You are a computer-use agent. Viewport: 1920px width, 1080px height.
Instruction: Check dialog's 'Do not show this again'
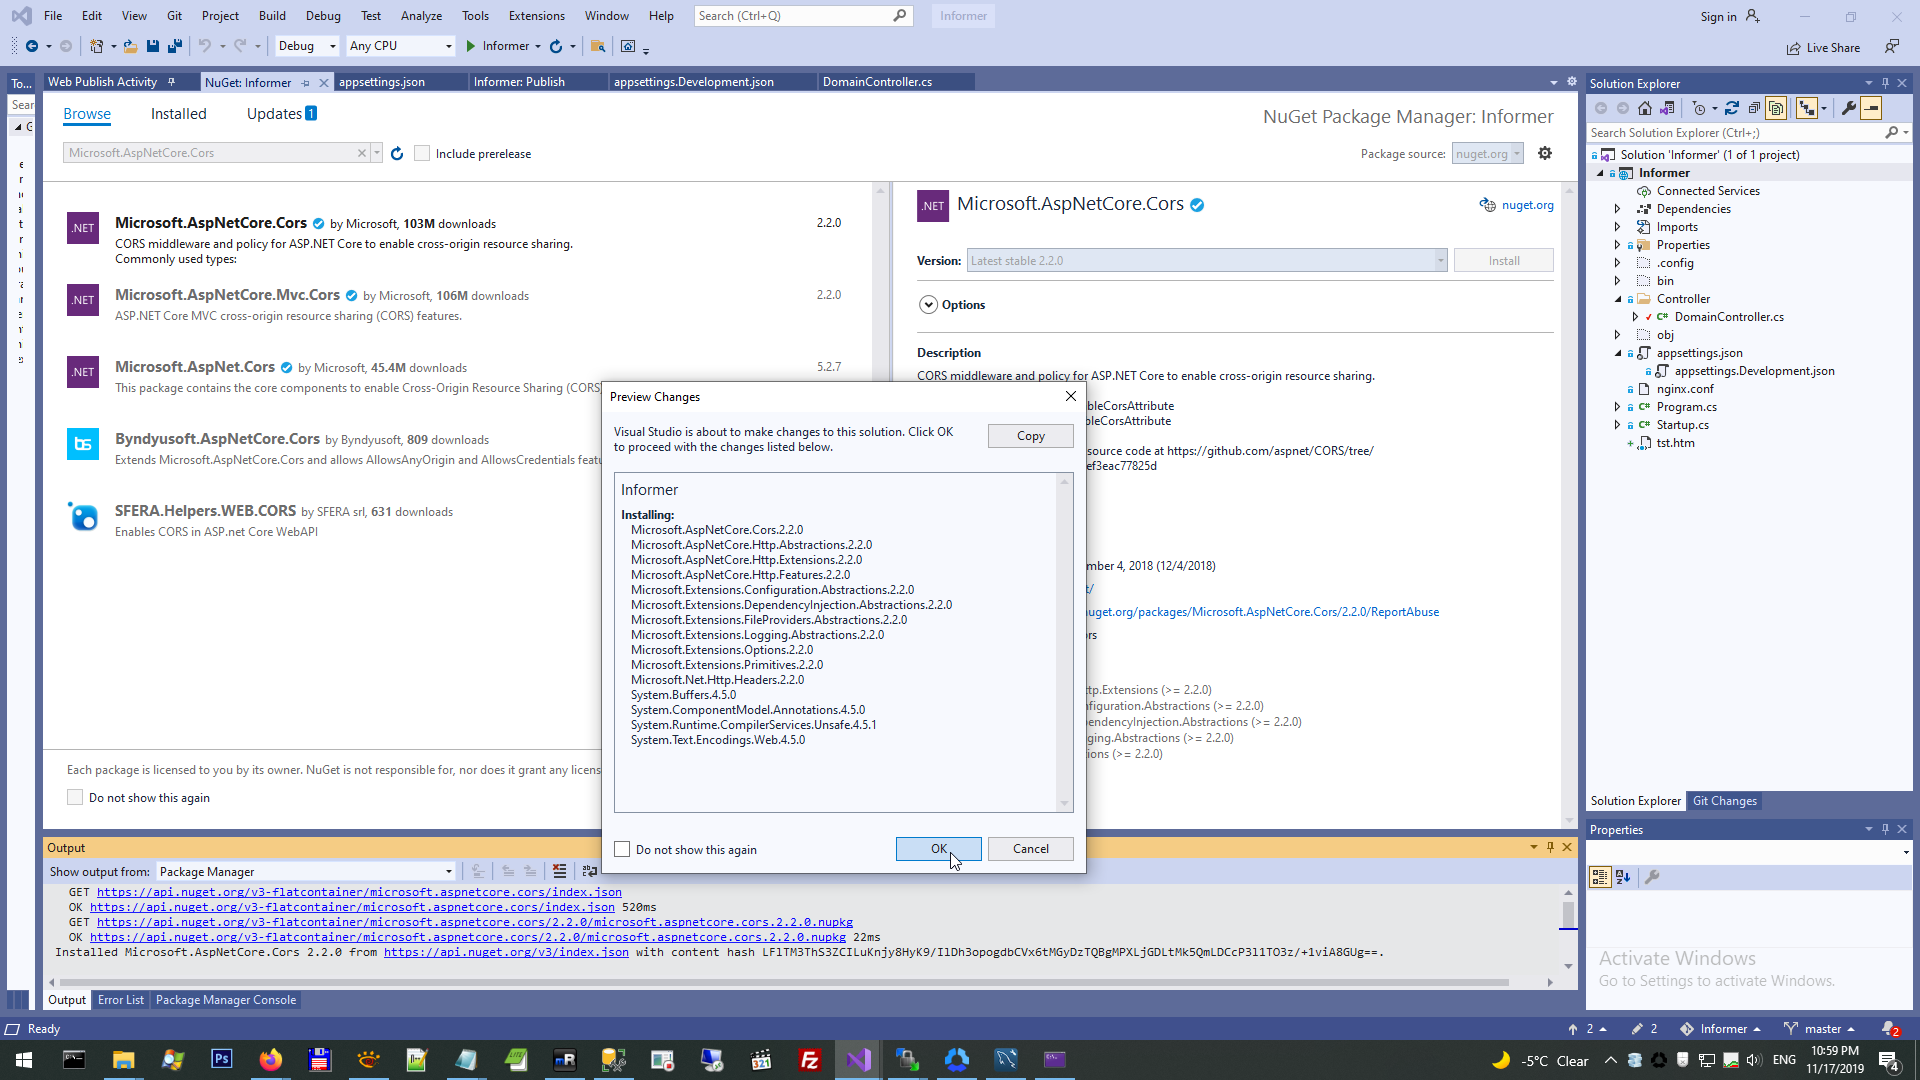point(623,849)
